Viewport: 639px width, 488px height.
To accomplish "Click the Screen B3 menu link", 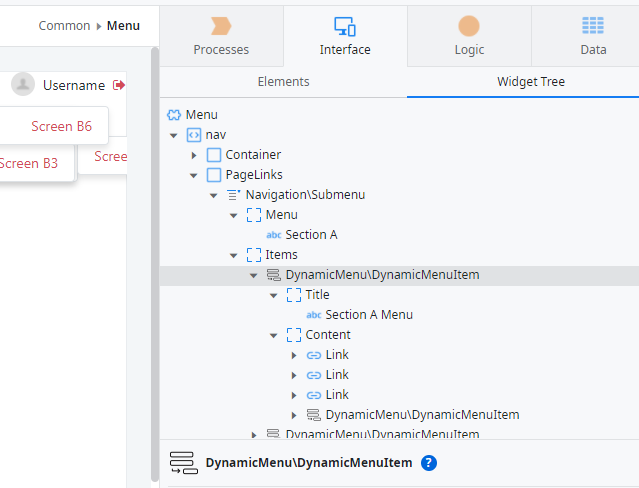I will (x=29, y=163).
